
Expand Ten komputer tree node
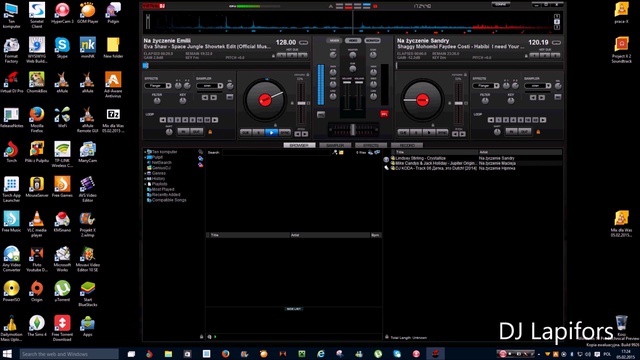pyautogui.click(x=145, y=152)
